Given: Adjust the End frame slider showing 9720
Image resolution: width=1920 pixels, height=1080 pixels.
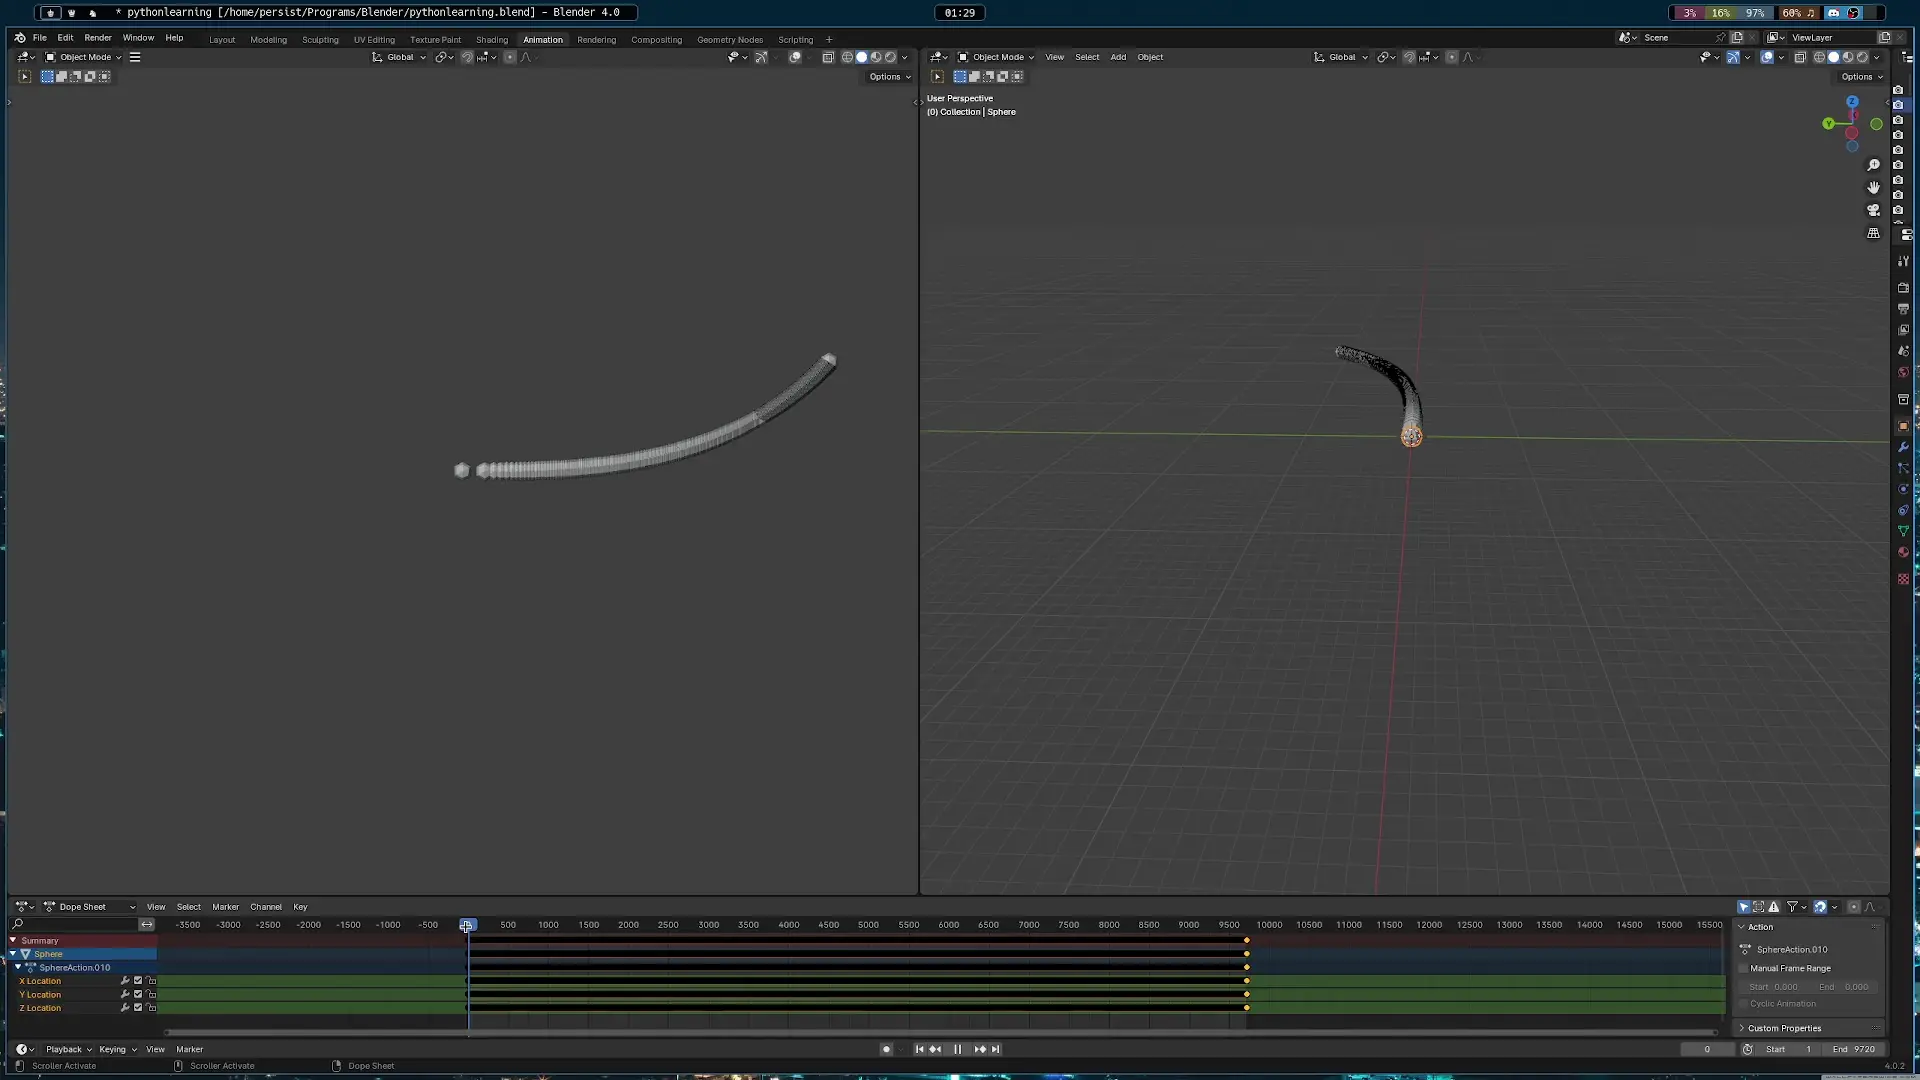Looking at the screenshot, I should [1852, 1049].
